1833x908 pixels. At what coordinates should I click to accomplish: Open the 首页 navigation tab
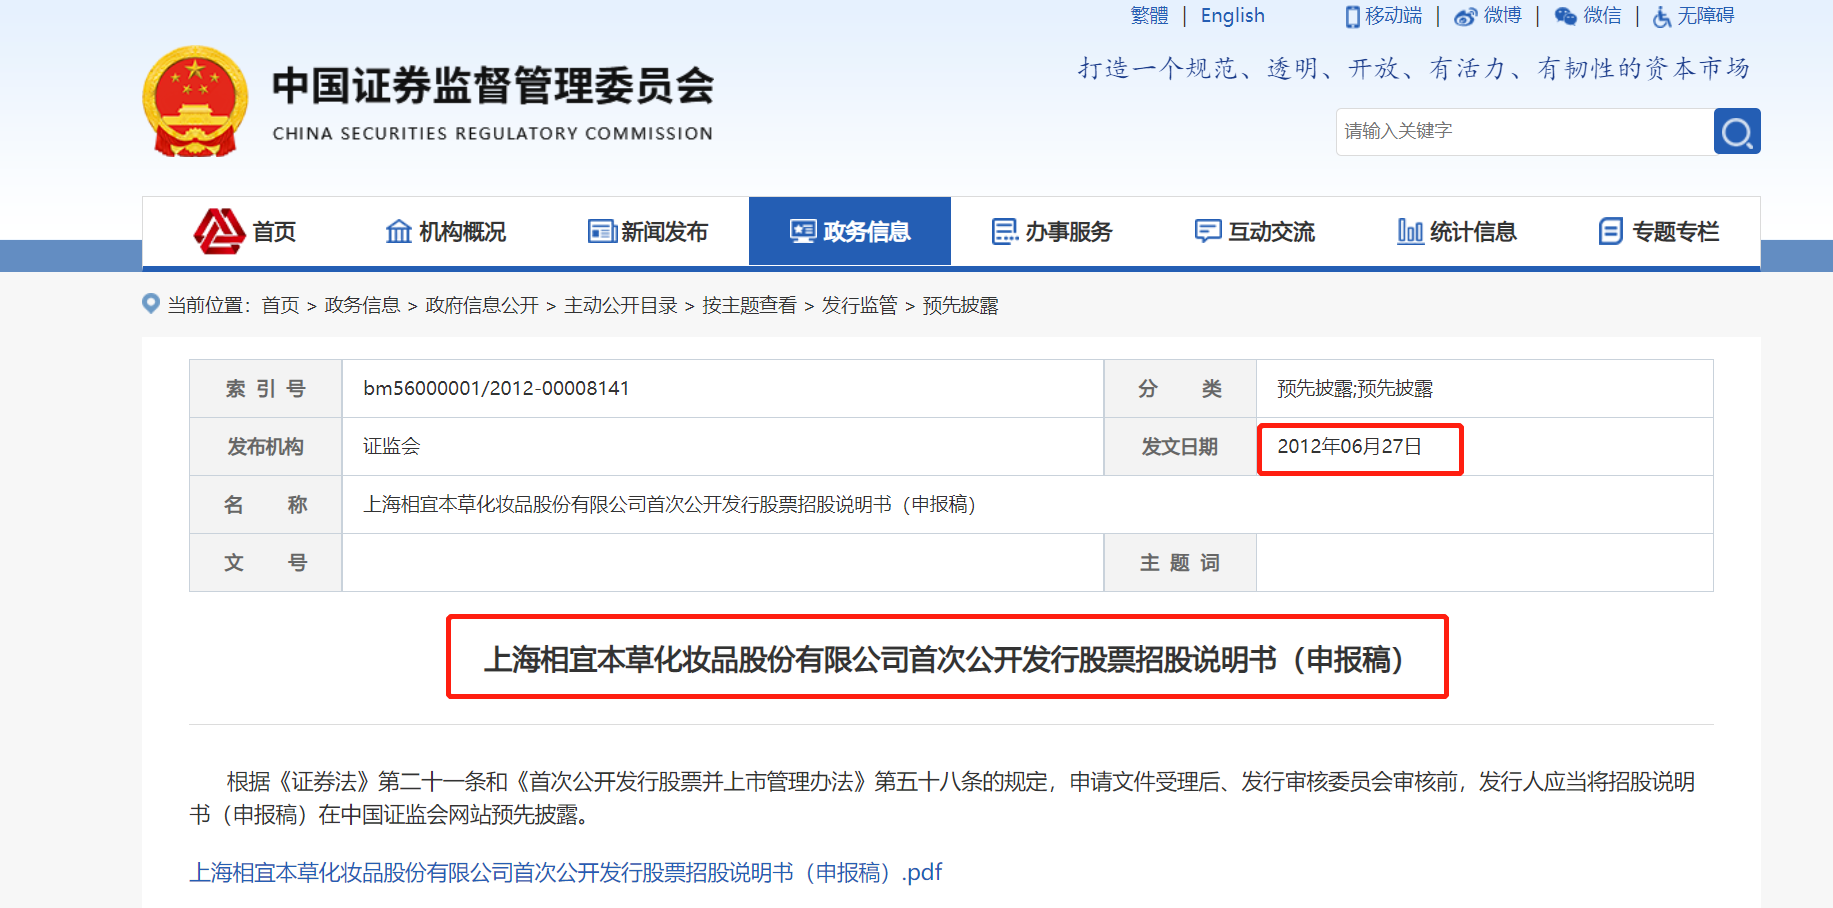pos(245,231)
